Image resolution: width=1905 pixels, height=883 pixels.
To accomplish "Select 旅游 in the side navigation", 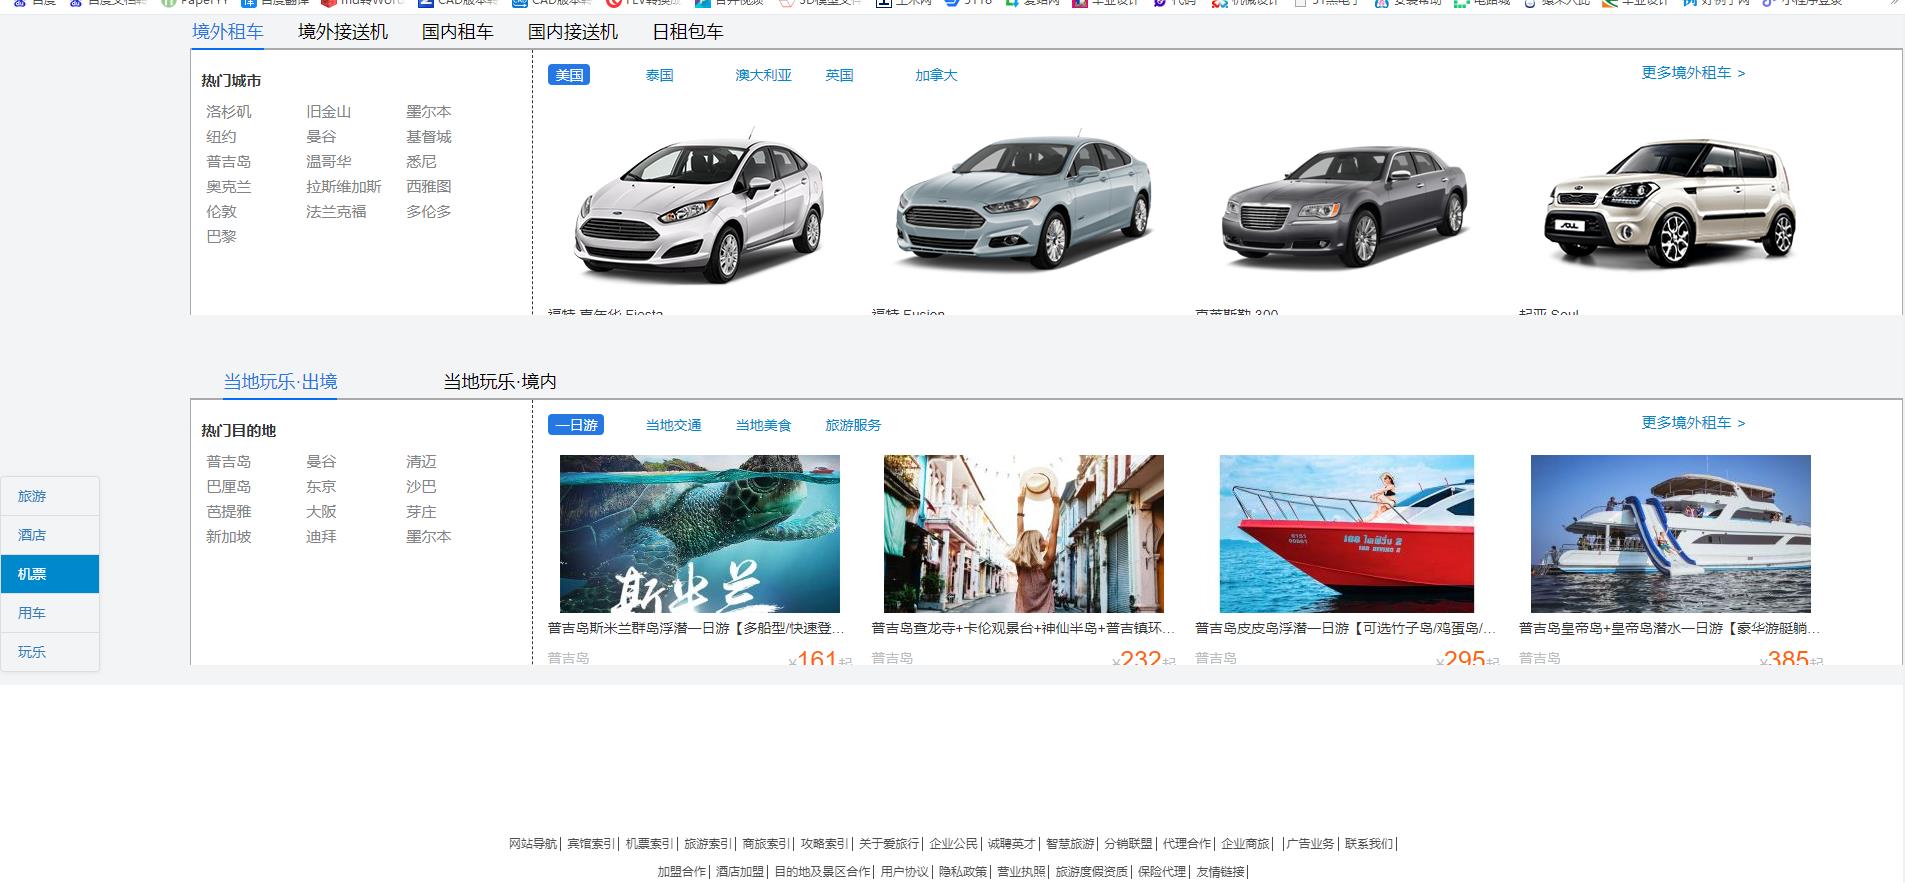I will [x=50, y=496].
